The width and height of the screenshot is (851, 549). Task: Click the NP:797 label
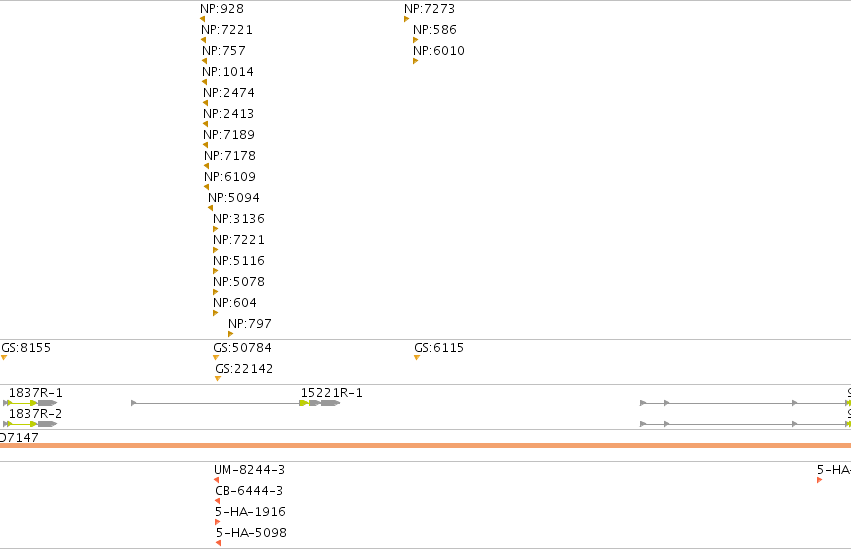250,324
